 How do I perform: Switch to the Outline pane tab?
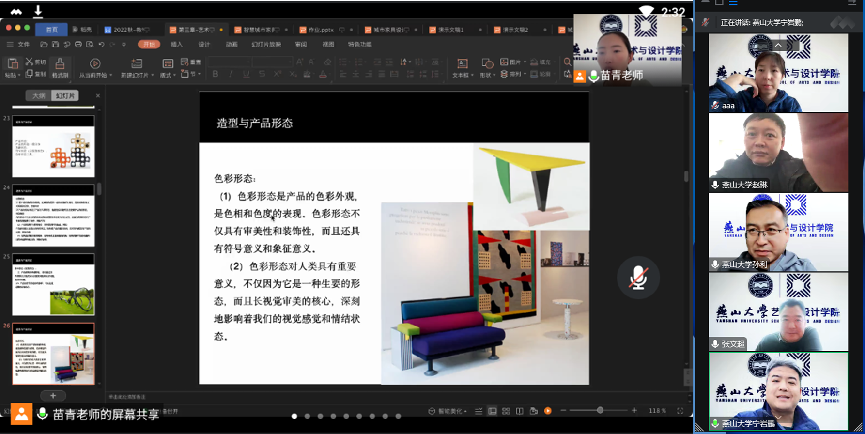click(39, 96)
